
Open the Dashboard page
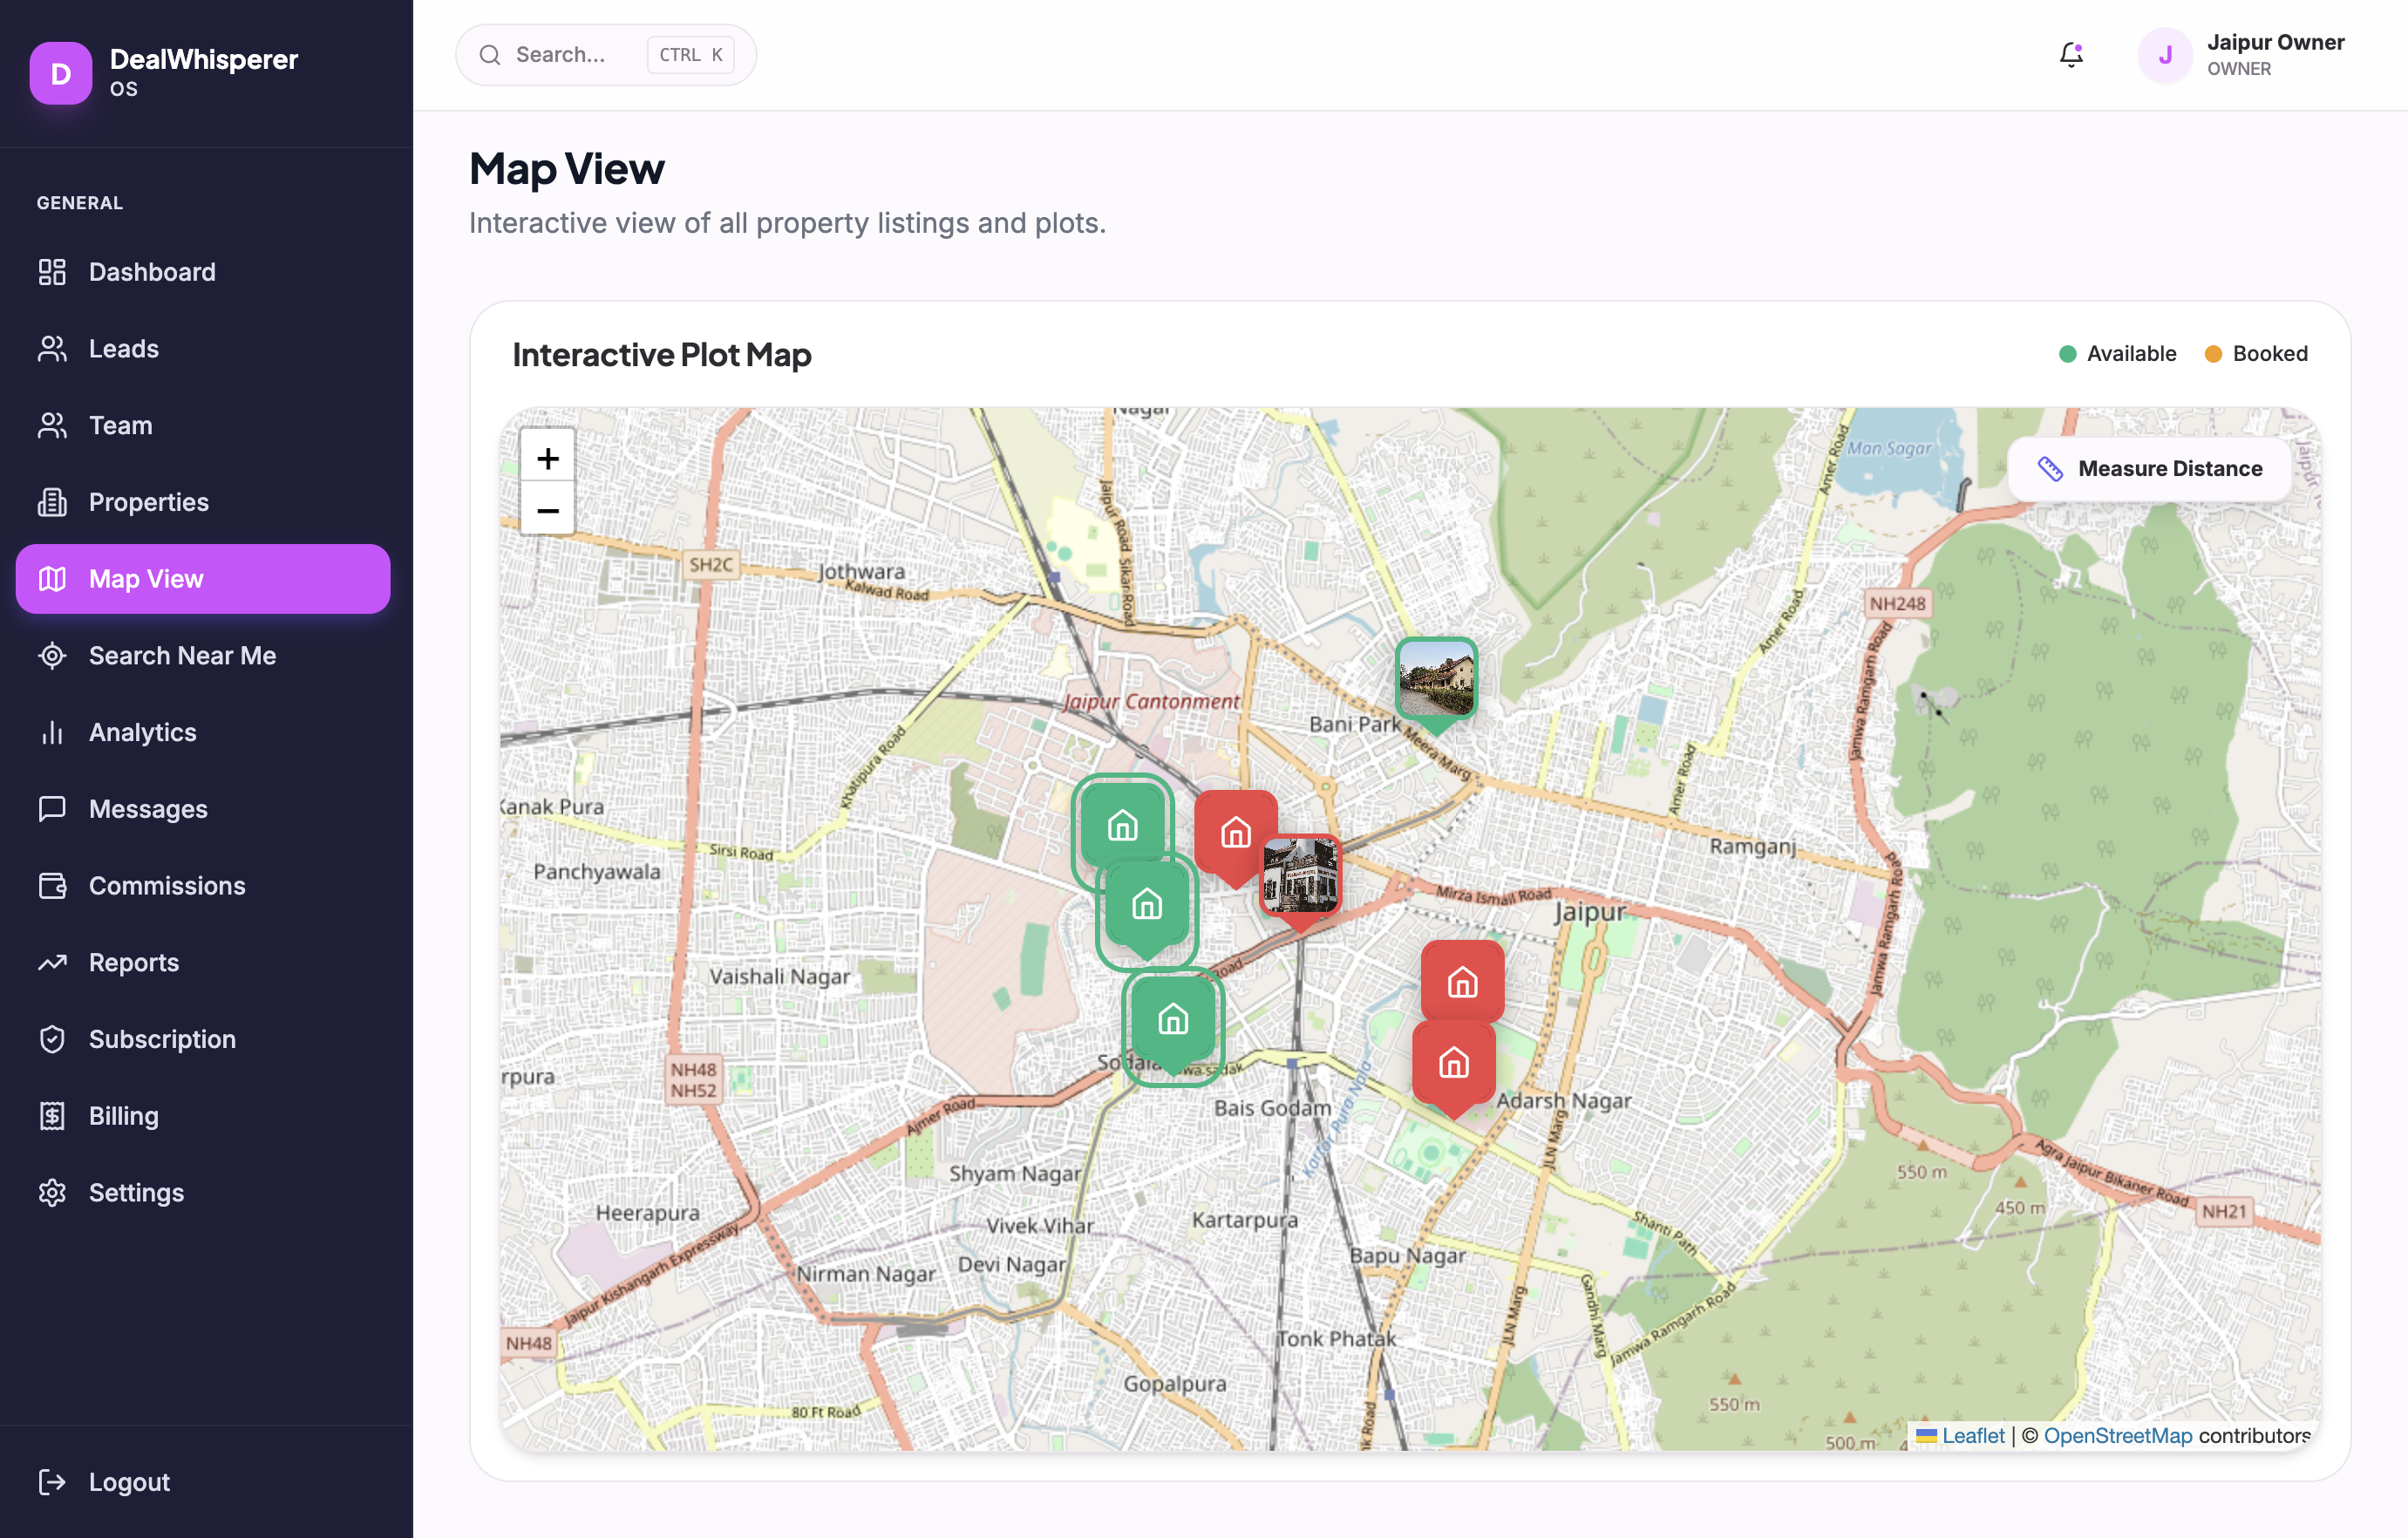tap(203, 272)
